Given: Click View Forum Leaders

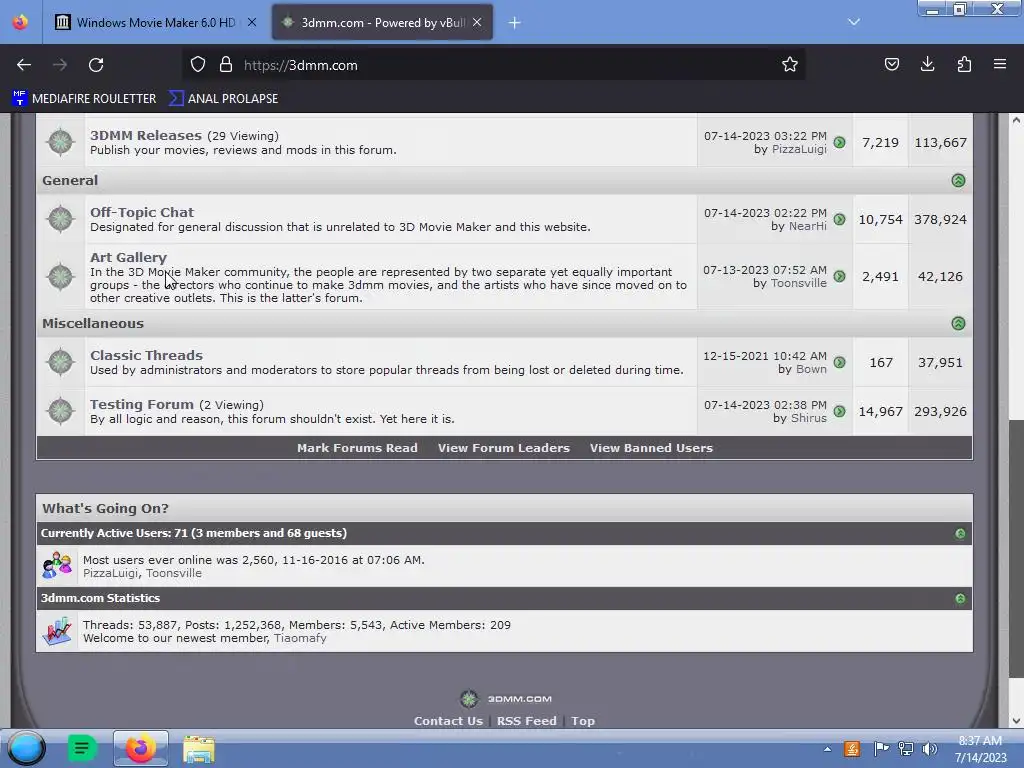Looking at the screenshot, I should click(504, 448).
